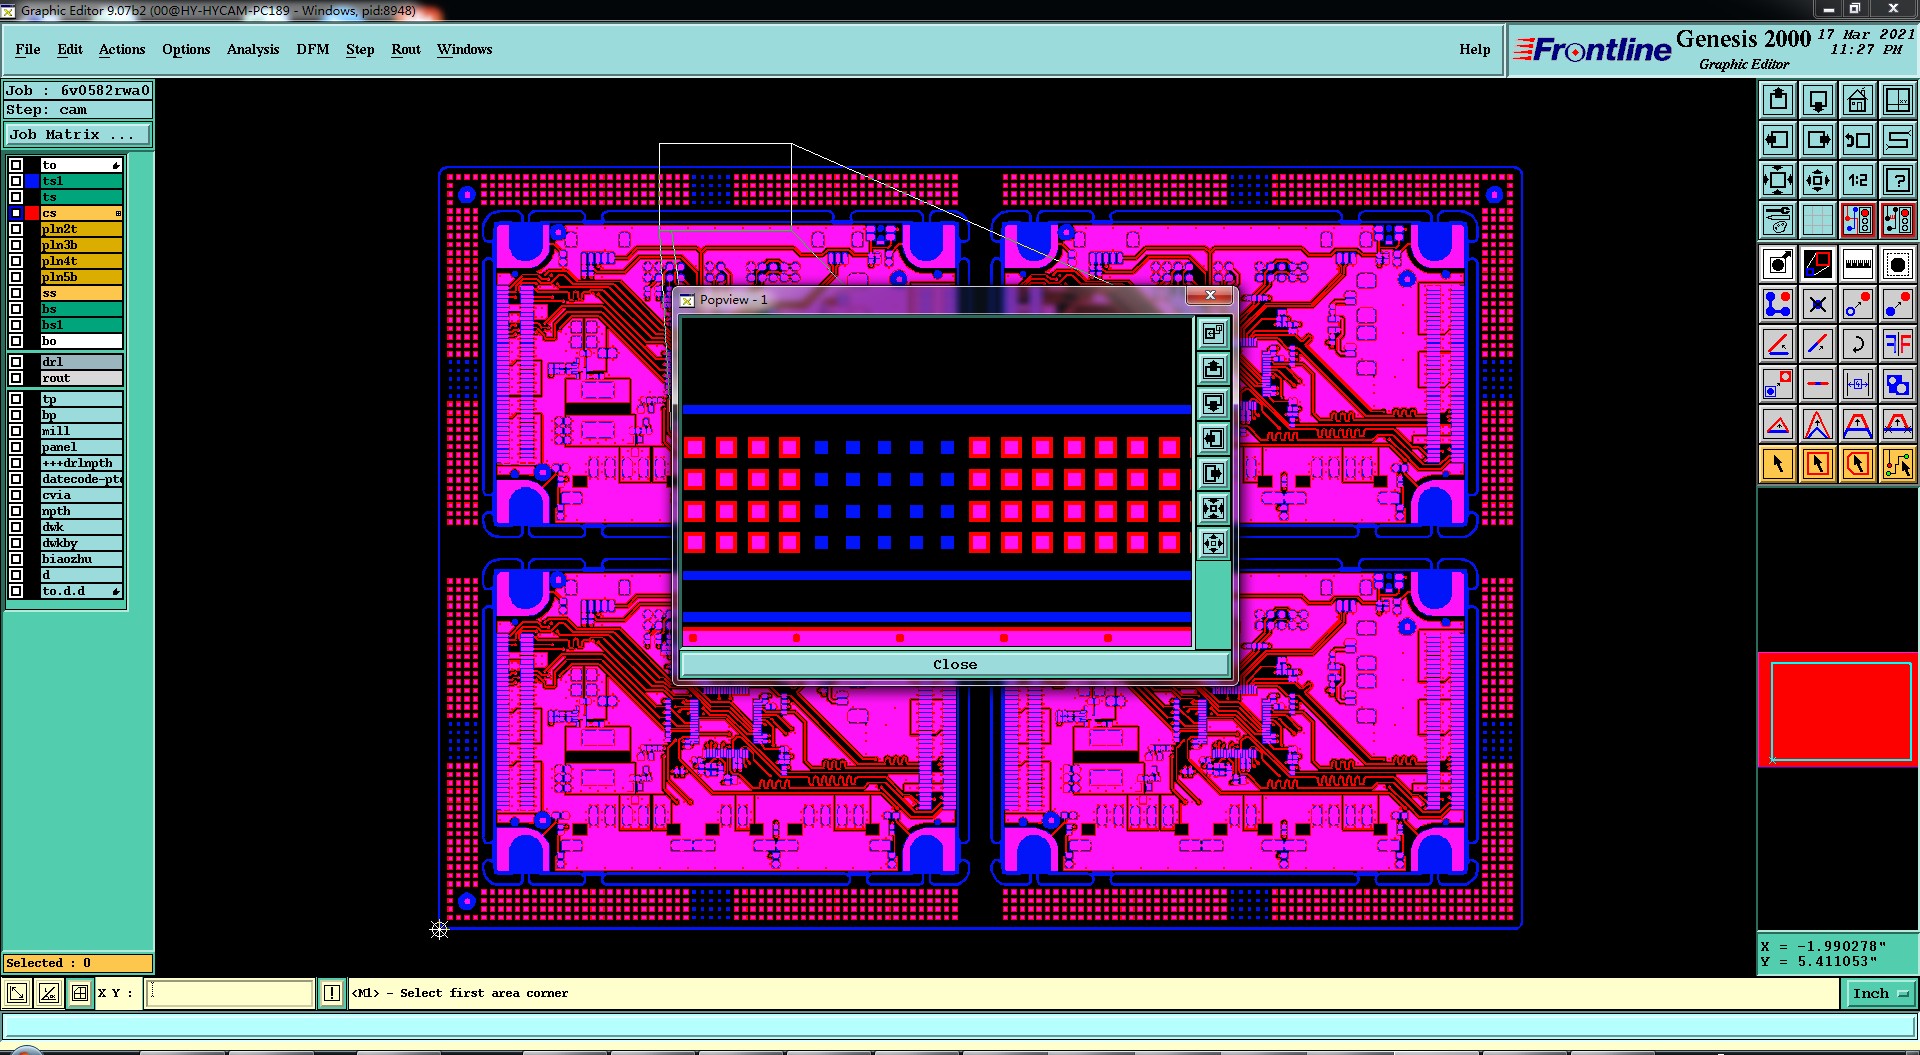The width and height of the screenshot is (1920, 1055).
Task: Select the connected blue nodes tool icon
Action: pyautogui.click(x=1778, y=304)
